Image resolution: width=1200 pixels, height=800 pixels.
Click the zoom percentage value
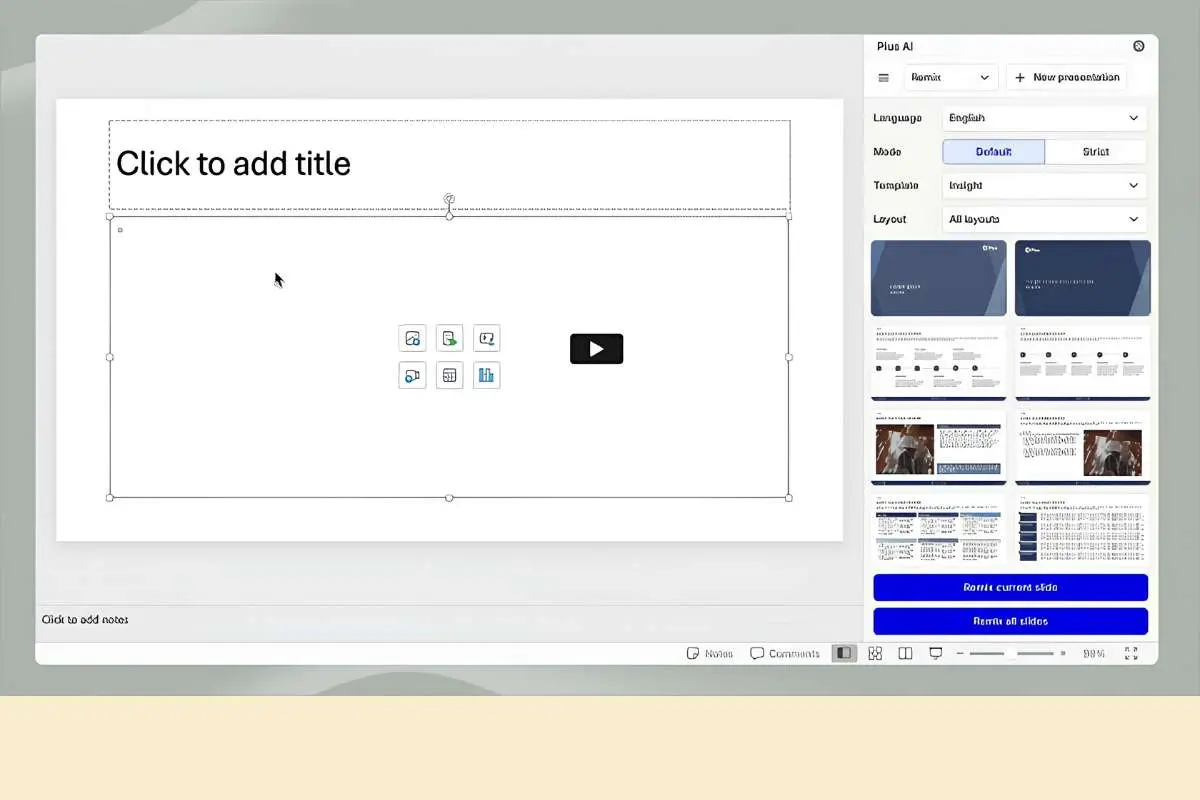(1094, 653)
